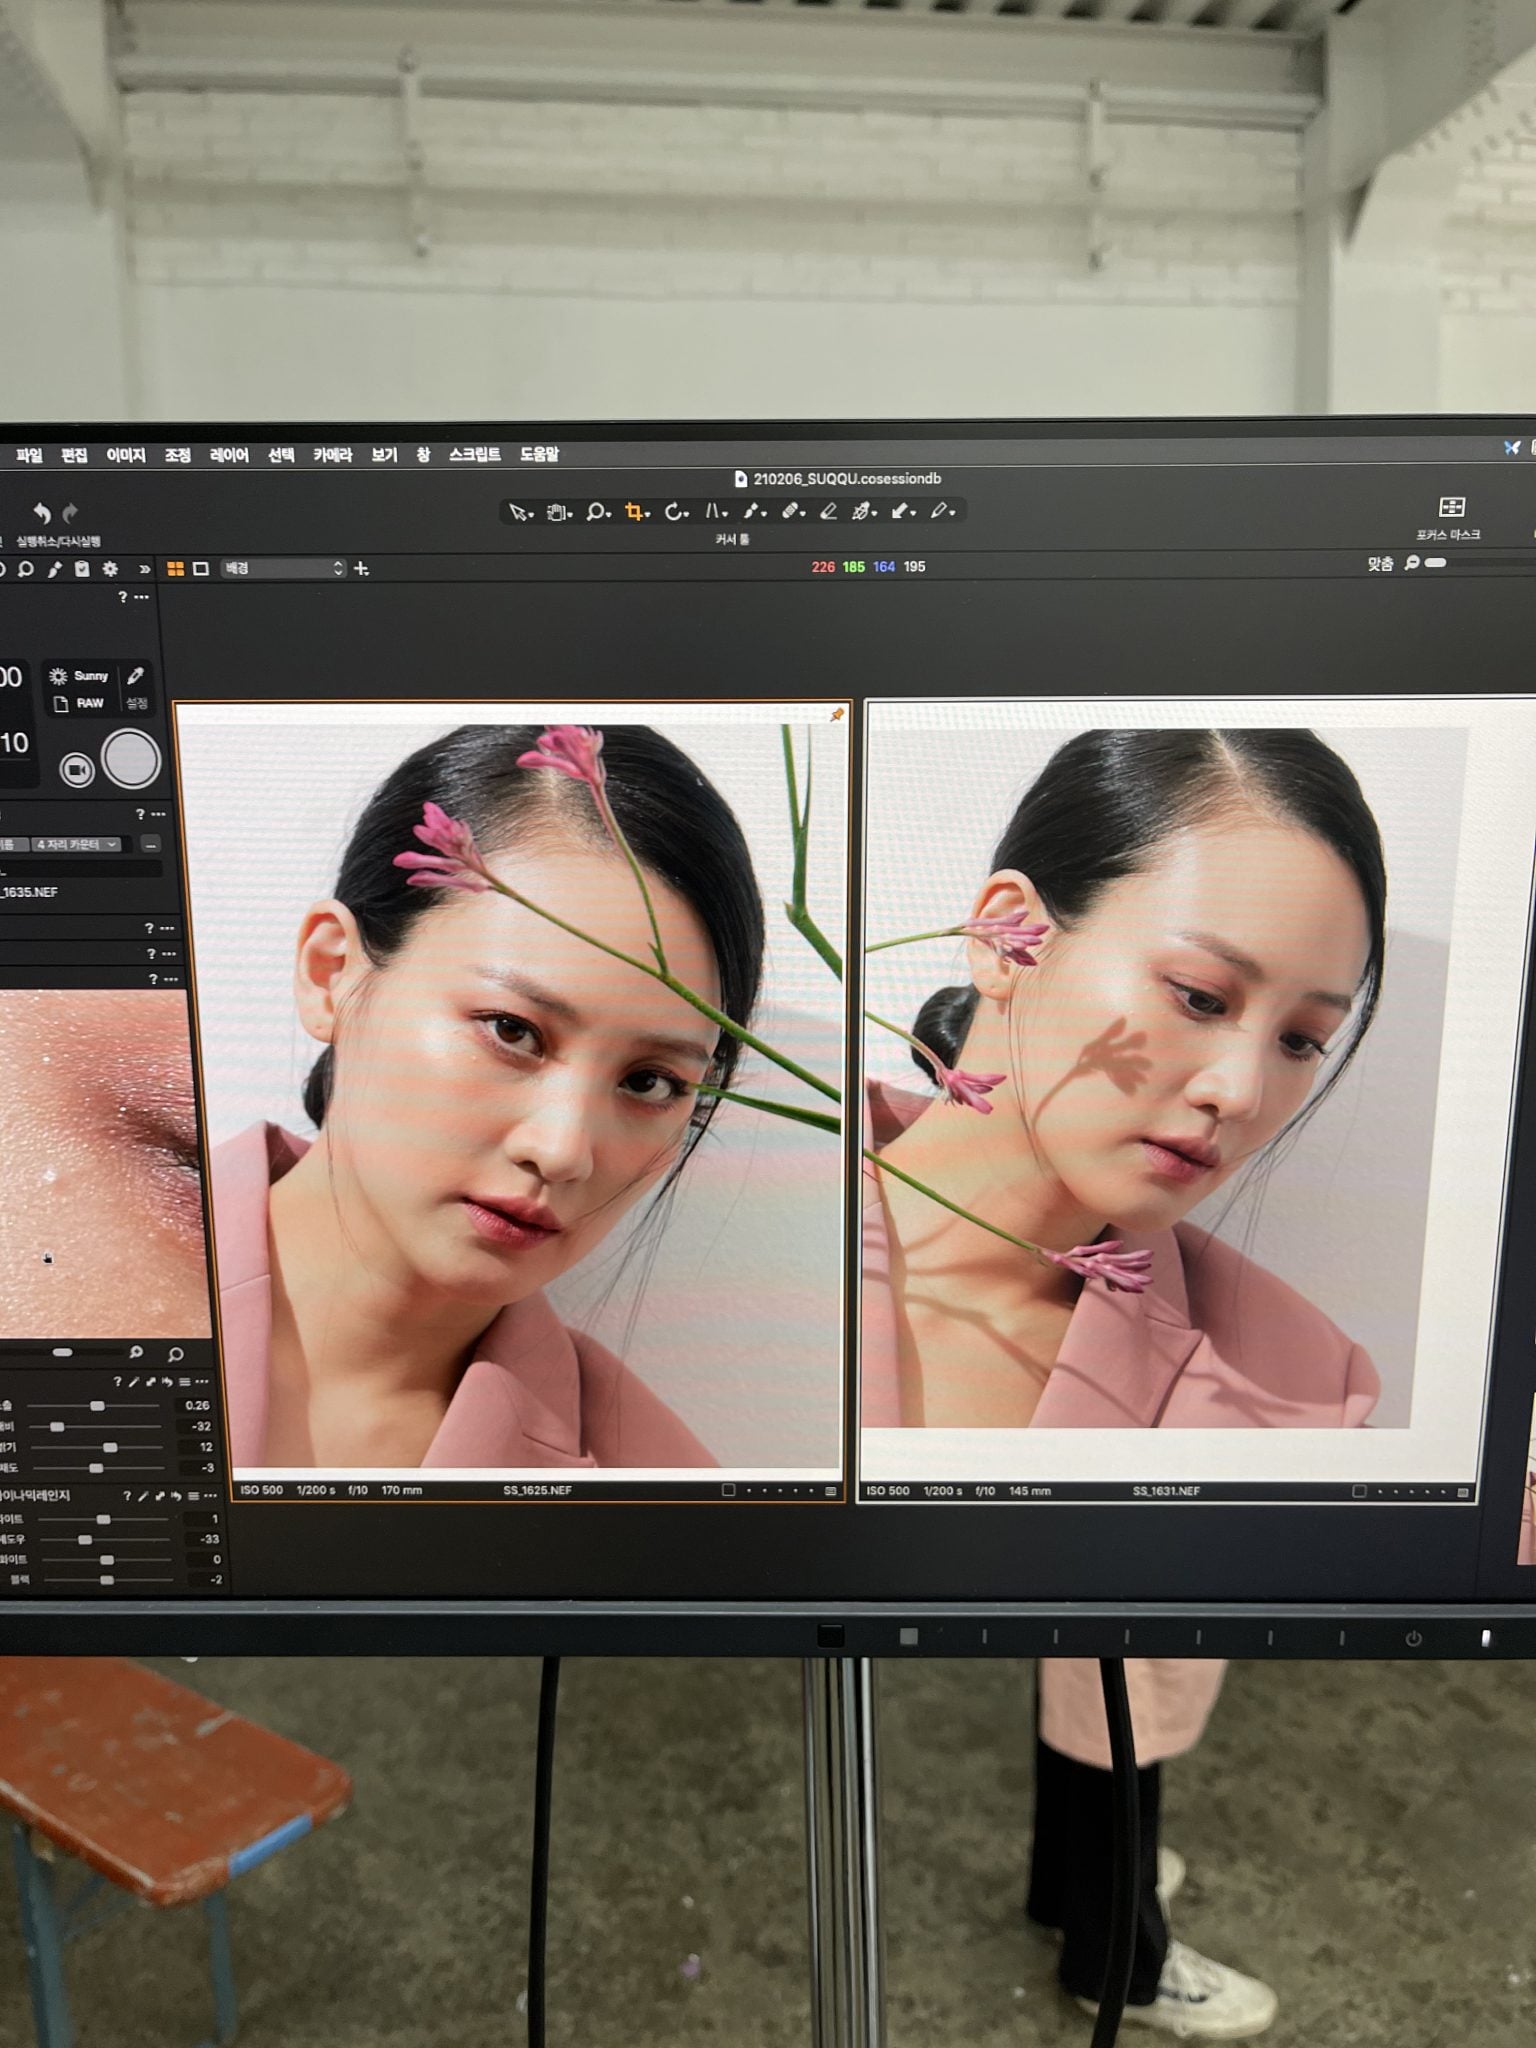Select the hand pan tool
The width and height of the screenshot is (1536, 2048).
pos(558,512)
